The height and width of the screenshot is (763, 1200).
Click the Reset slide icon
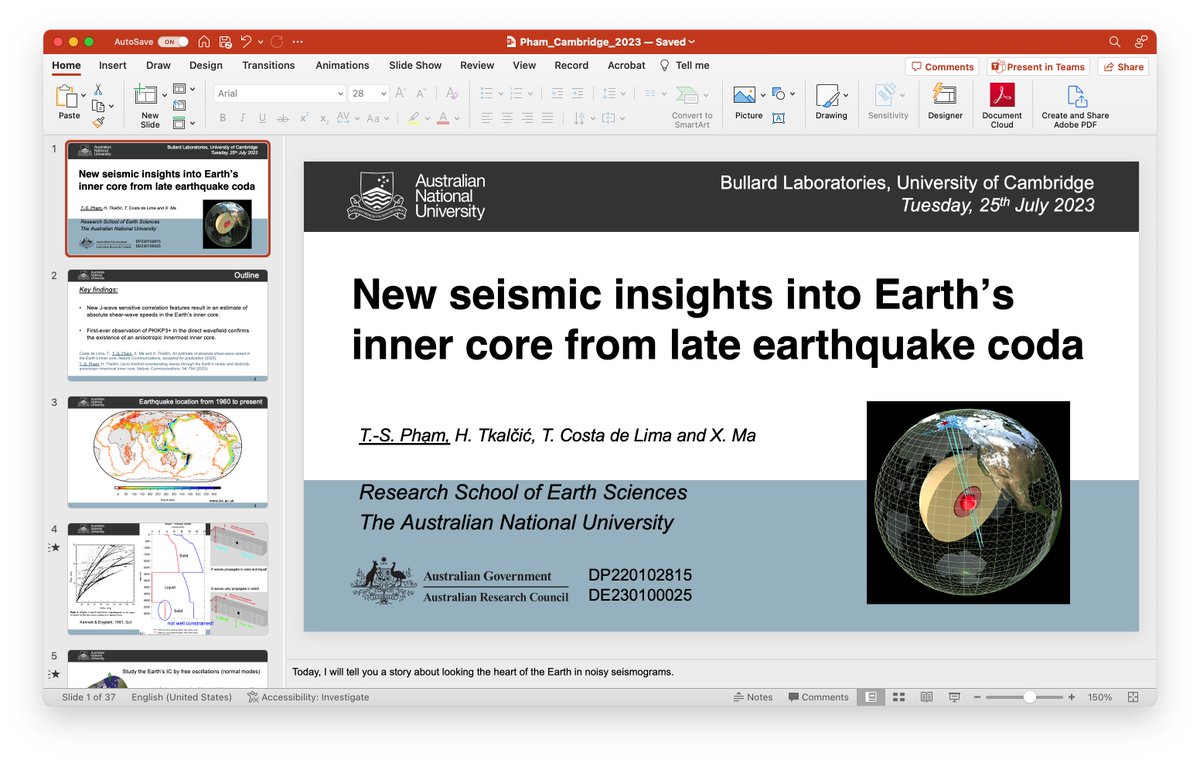(178, 106)
